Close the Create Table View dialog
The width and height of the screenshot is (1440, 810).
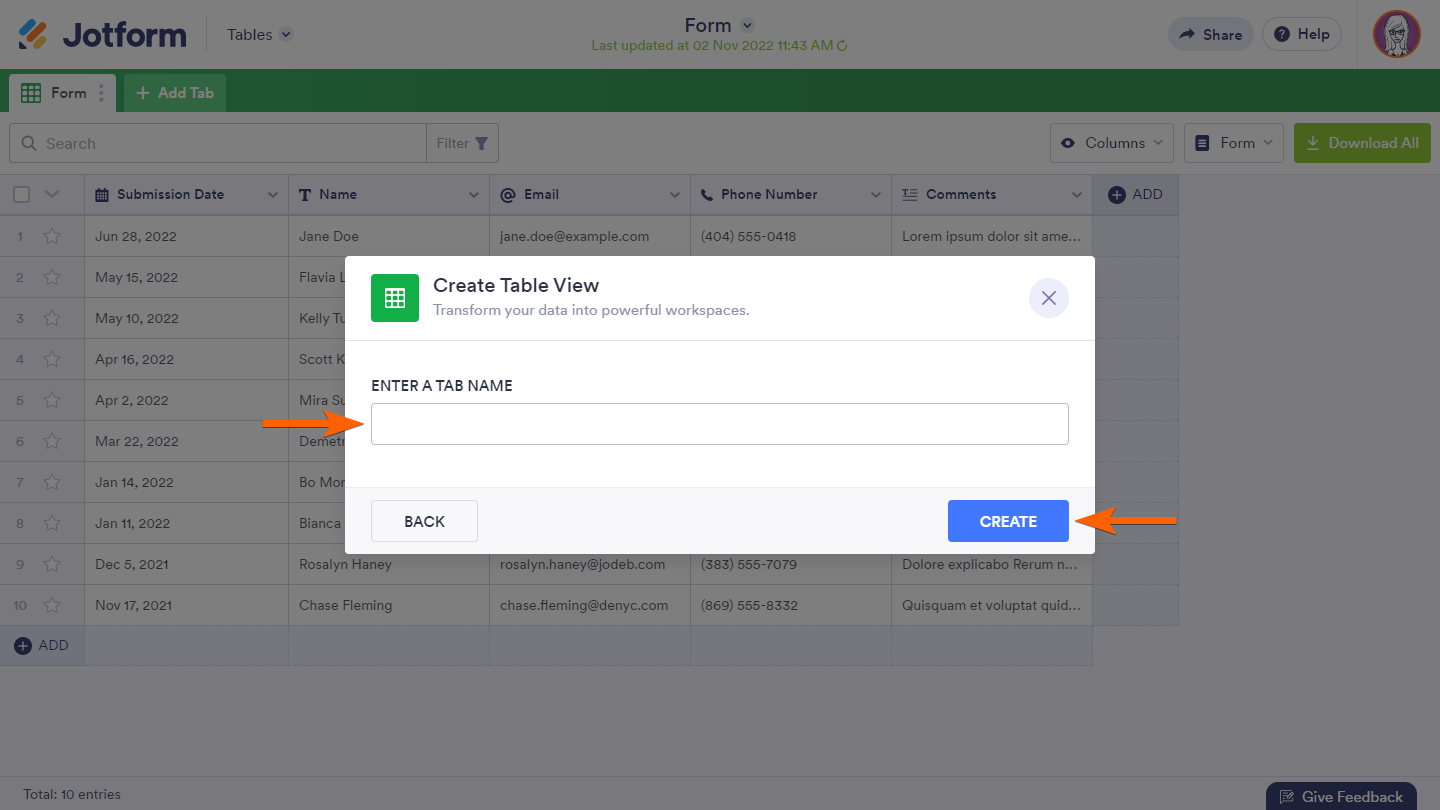point(1049,298)
